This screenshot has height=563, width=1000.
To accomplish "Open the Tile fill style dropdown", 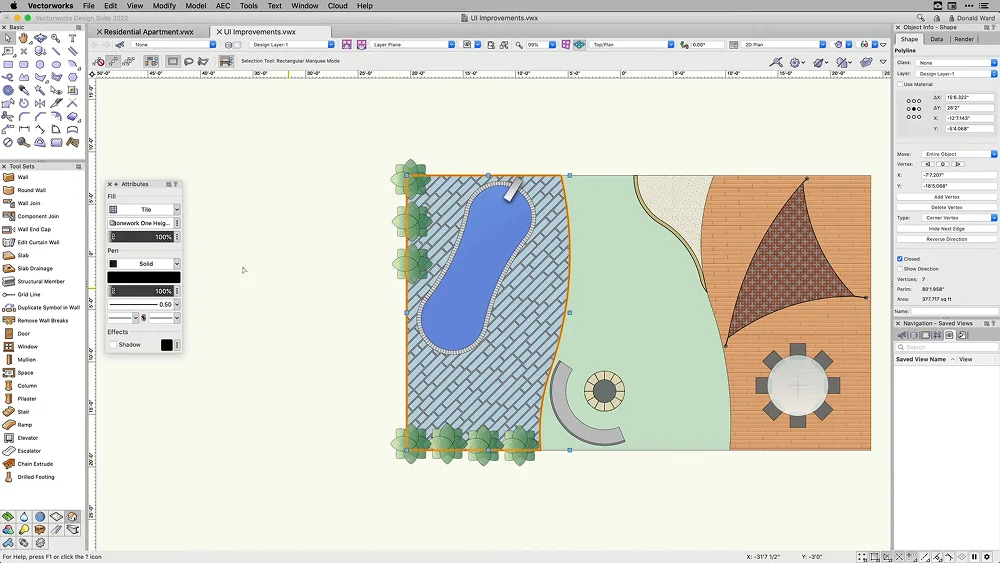I will click(x=145, y=210).
